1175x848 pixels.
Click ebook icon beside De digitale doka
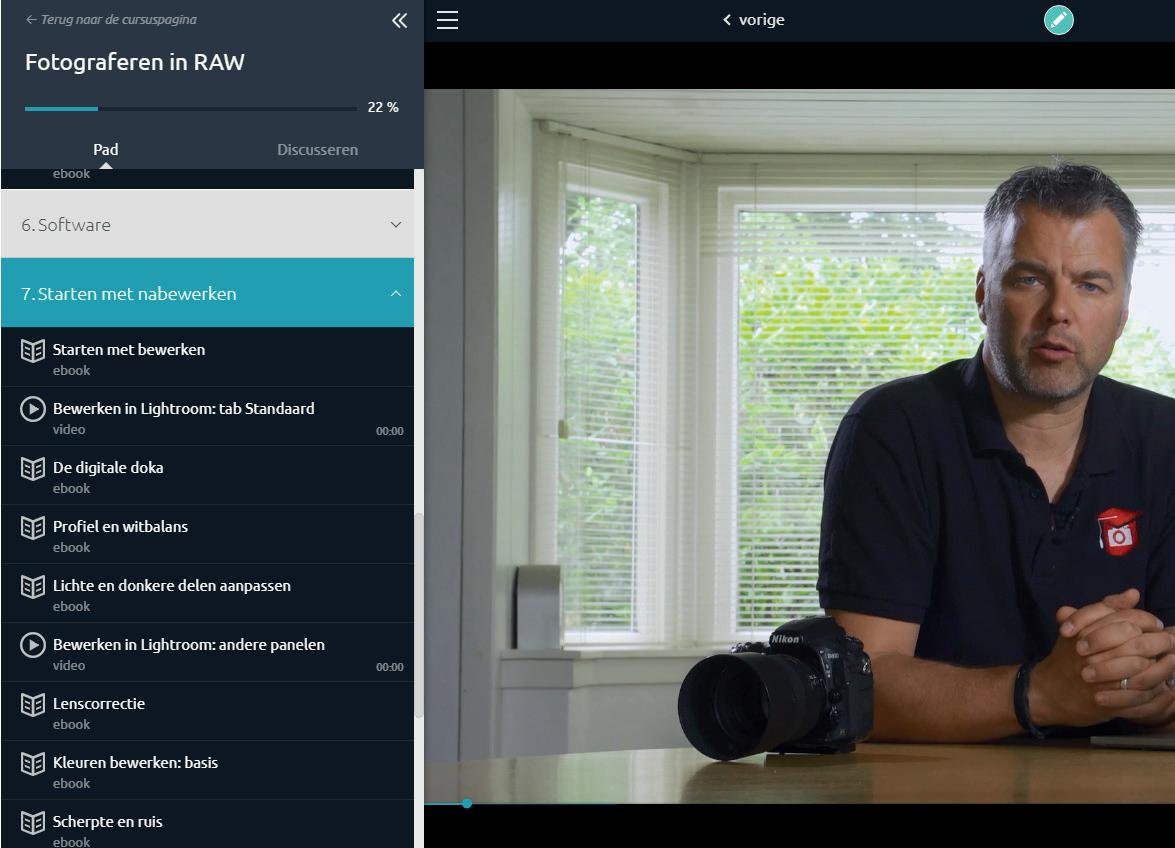click(33, 469)
